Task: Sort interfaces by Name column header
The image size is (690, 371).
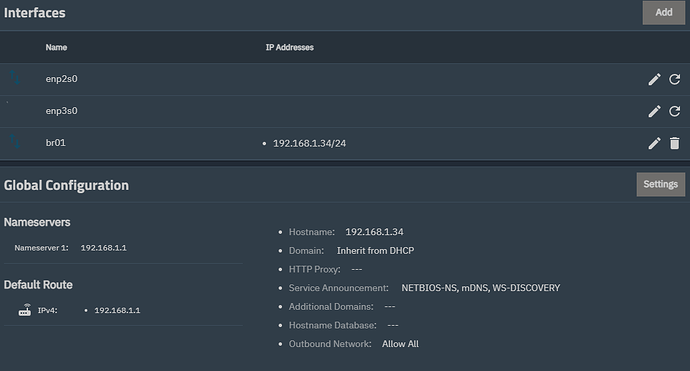Action: [56, 48]
